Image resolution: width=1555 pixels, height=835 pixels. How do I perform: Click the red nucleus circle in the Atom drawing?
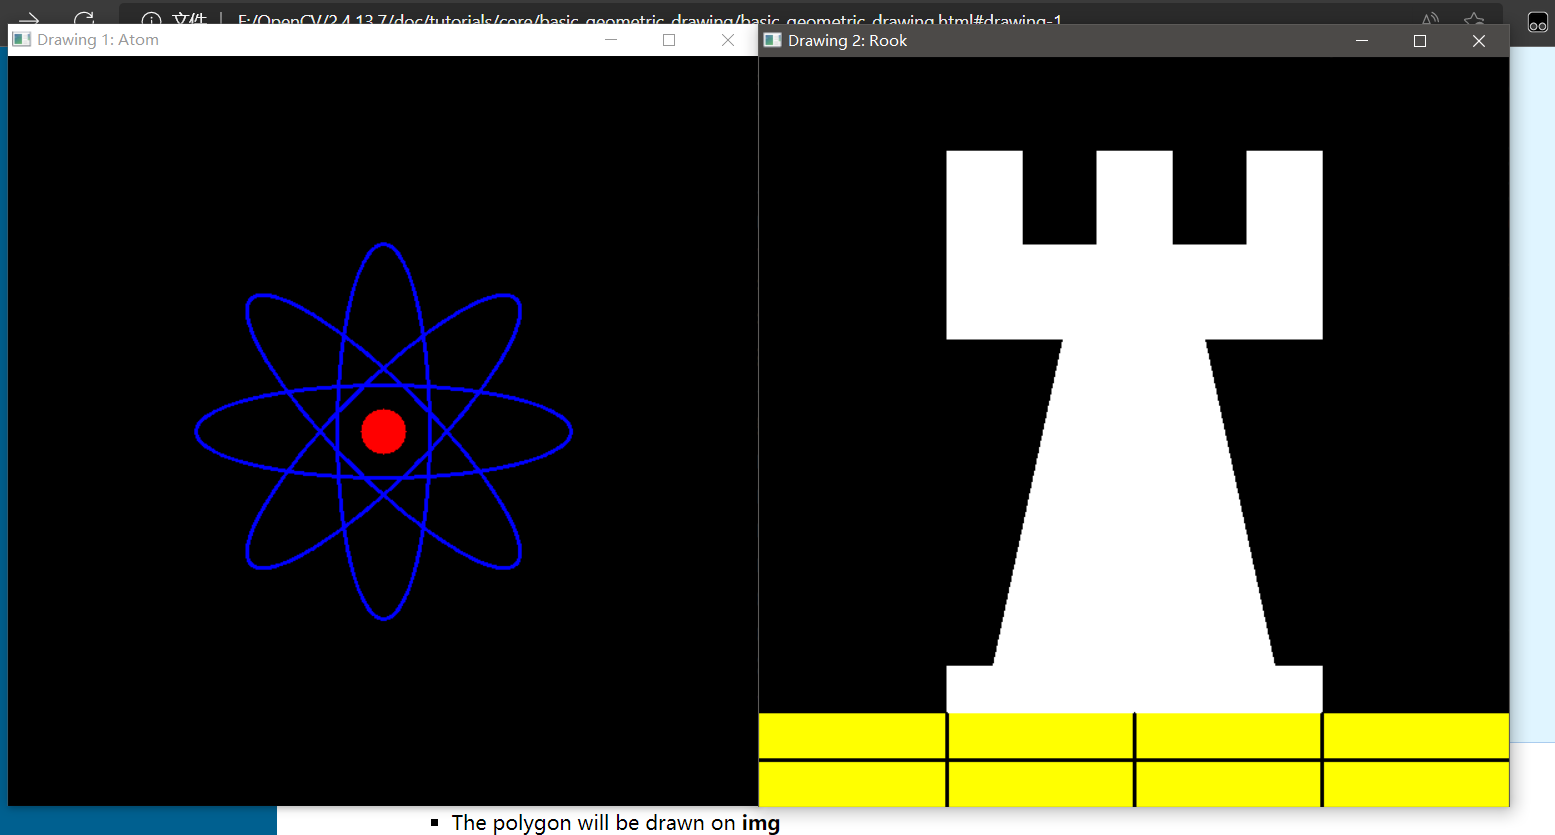(383, 431)
